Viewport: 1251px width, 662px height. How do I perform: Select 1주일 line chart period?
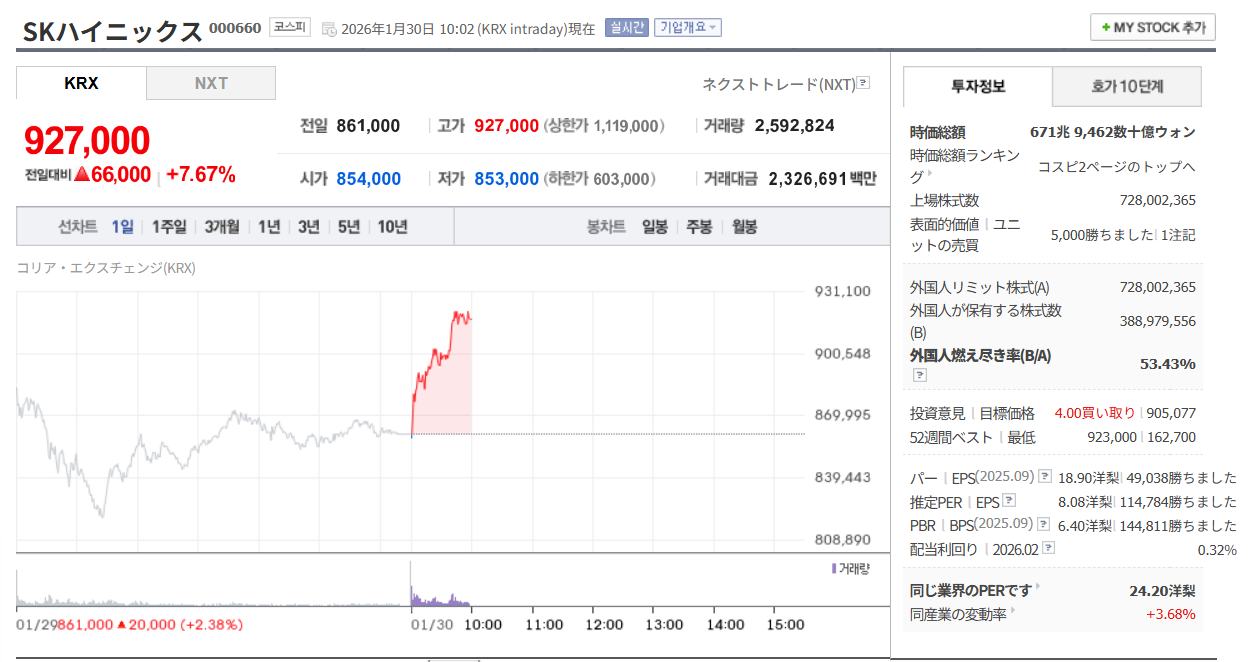click(169, 227)
